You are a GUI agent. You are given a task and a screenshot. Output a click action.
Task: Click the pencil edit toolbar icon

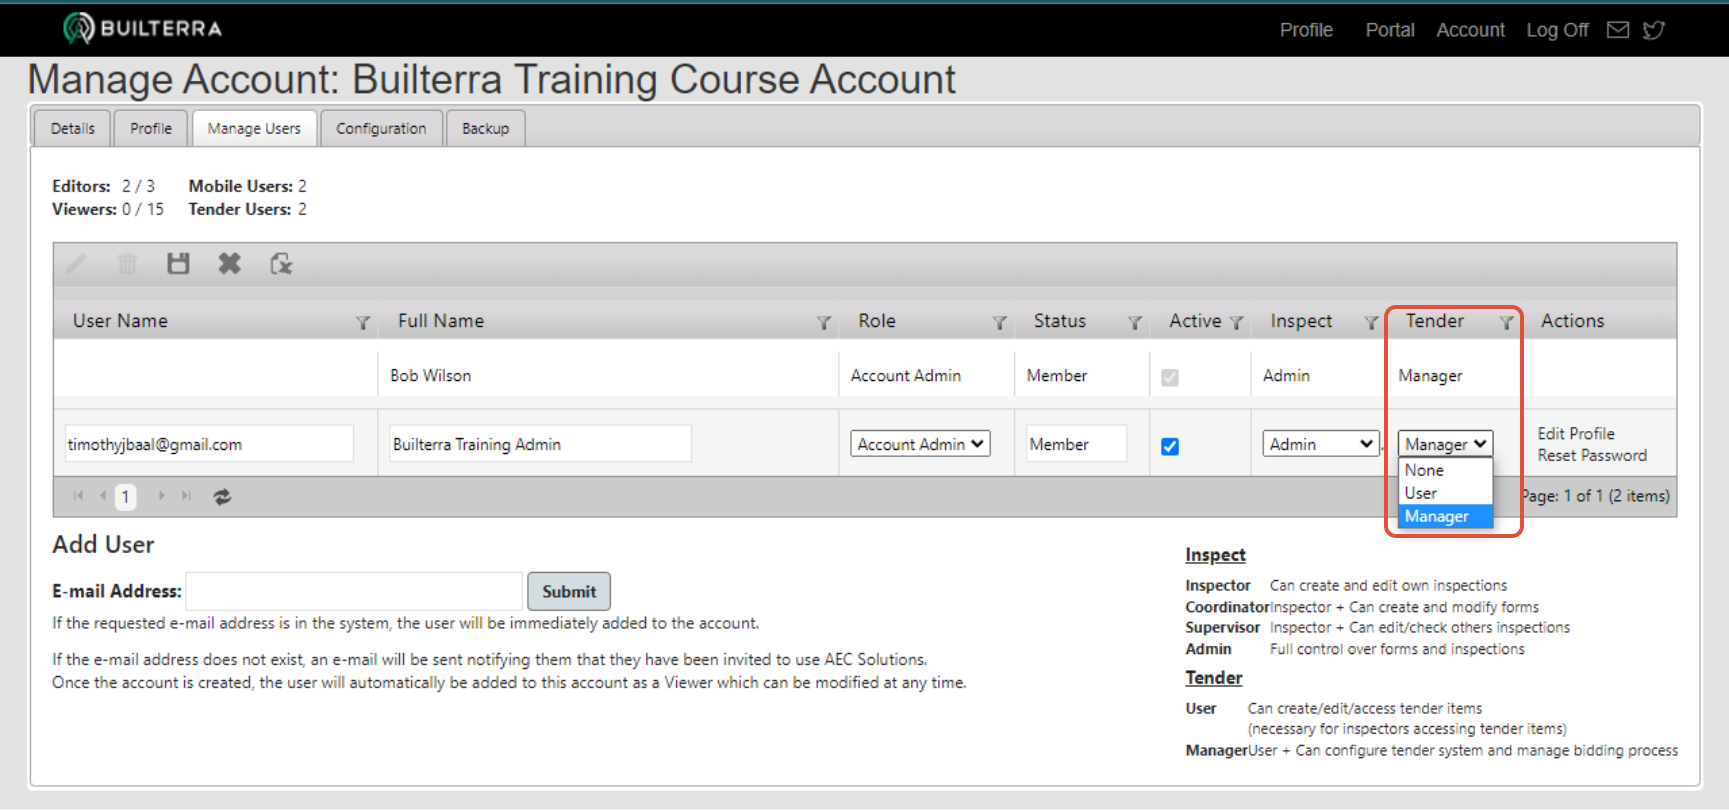tap(76, 264)
